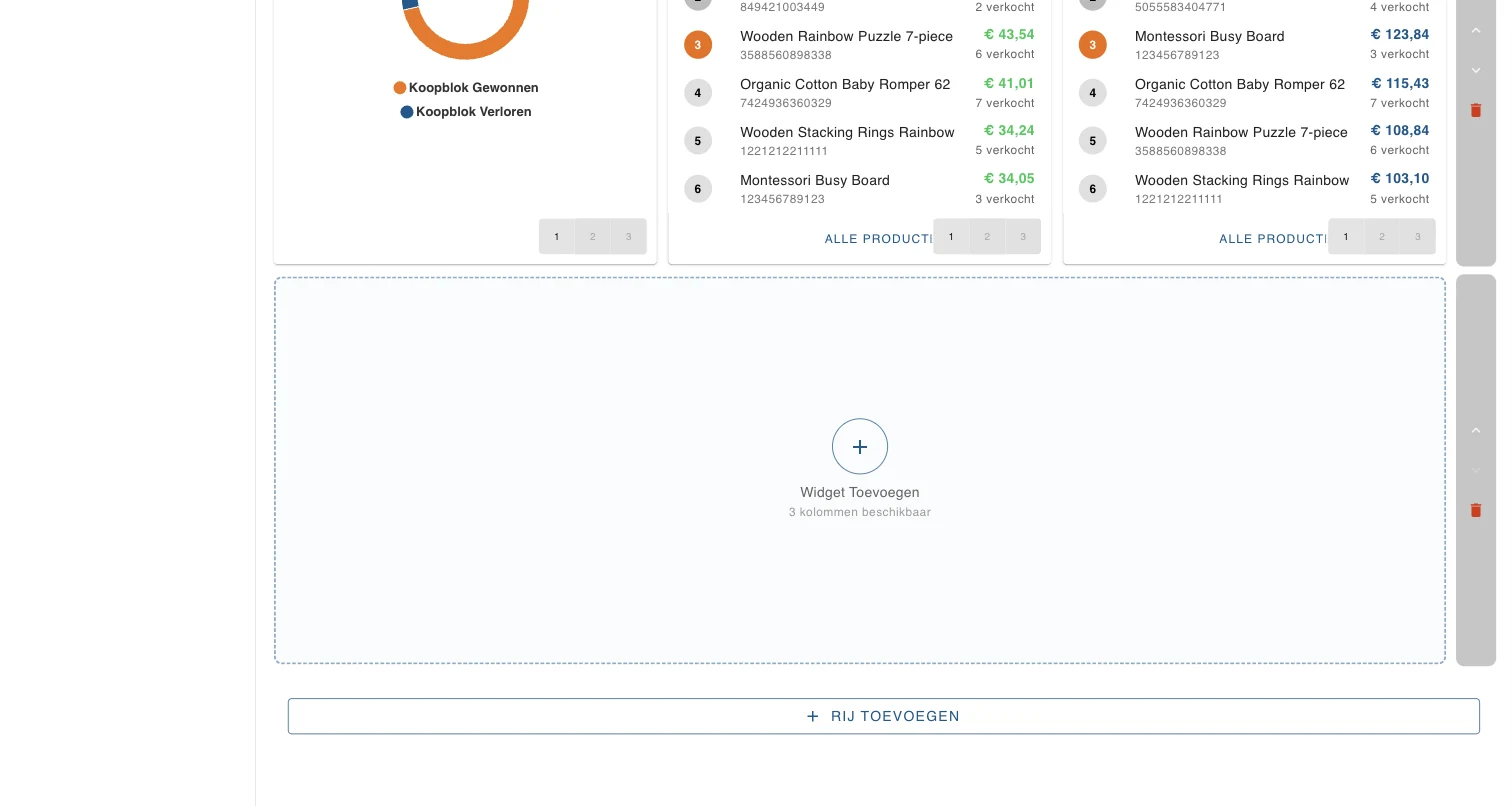
Task: Move the empty Widget Toevoegen row up
Action: [1476, 431]
